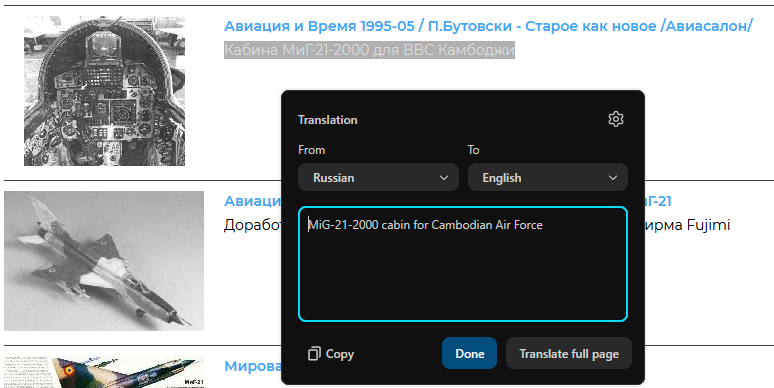Open the From language dropdown showing Russian

coord(378,177)
